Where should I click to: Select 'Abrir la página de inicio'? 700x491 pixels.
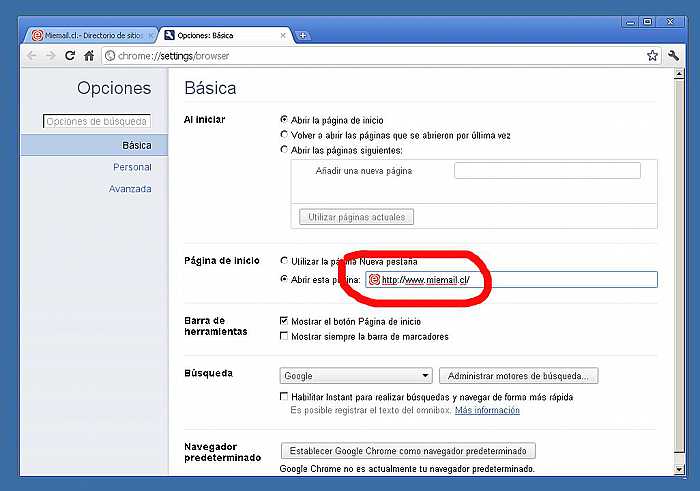(x=283, y=120)
